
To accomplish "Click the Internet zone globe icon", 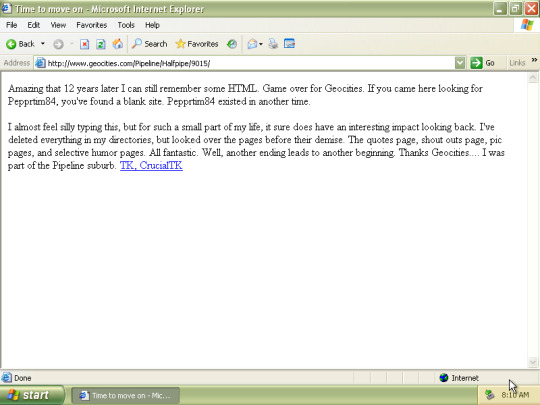I will (x=444, y=378).
